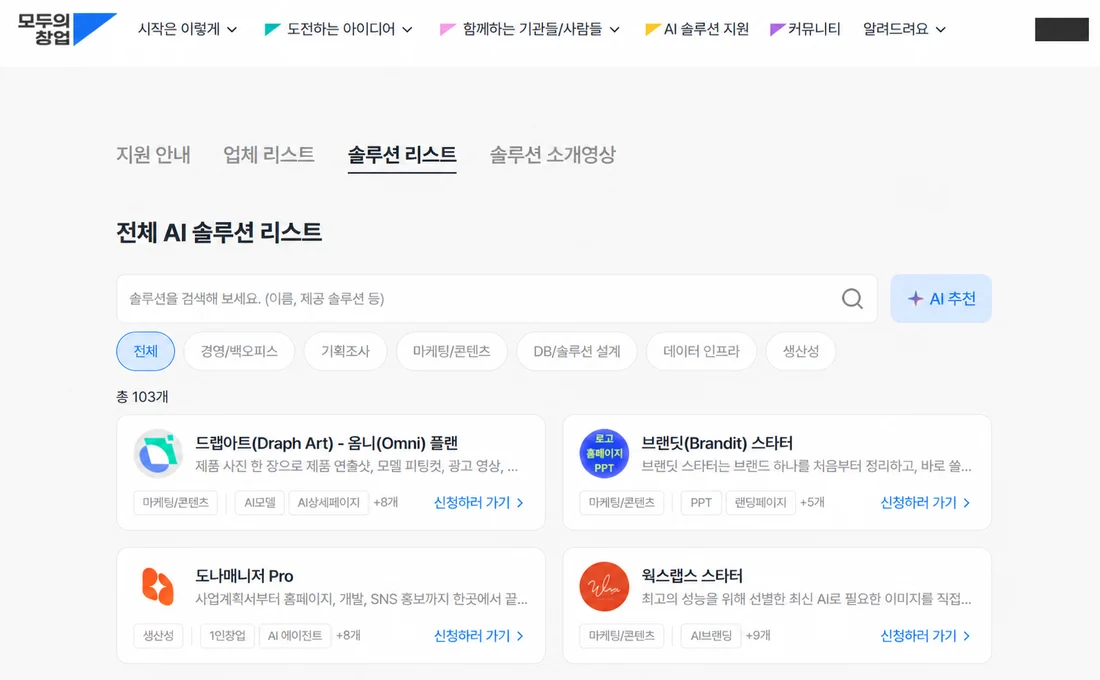Click the 총 103개 result count
The height and width of the screenshot is (680, 1100).
(x=142, y=396)
